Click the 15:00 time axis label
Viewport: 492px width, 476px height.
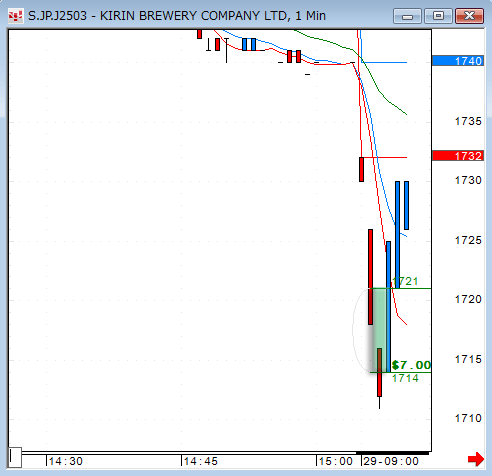pos(336,461)
